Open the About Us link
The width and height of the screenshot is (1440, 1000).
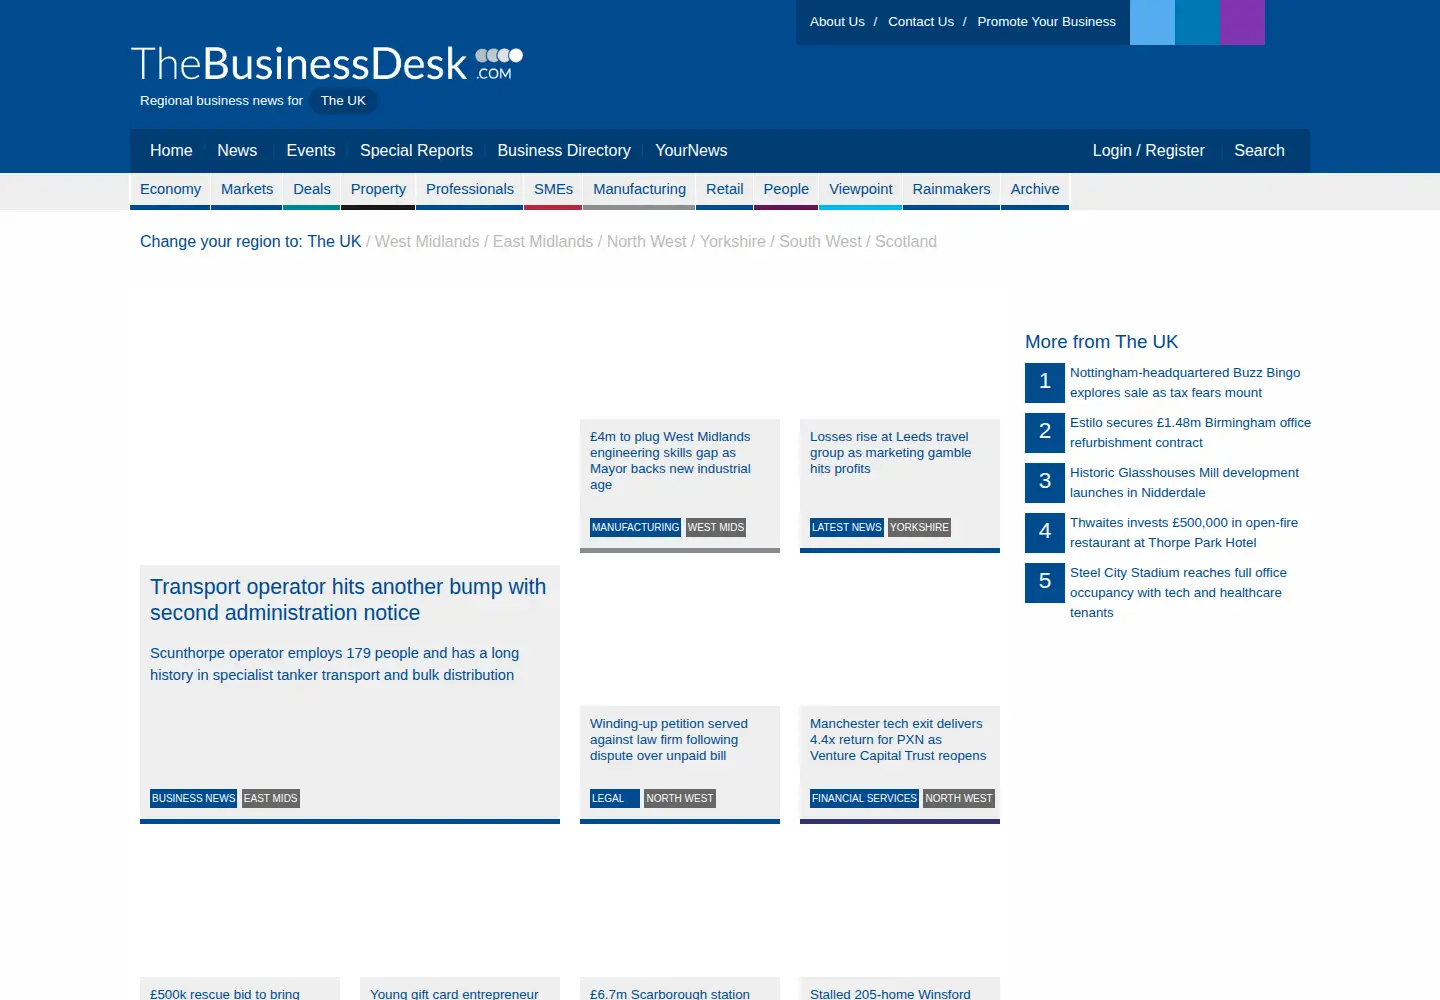coord(837,22)
